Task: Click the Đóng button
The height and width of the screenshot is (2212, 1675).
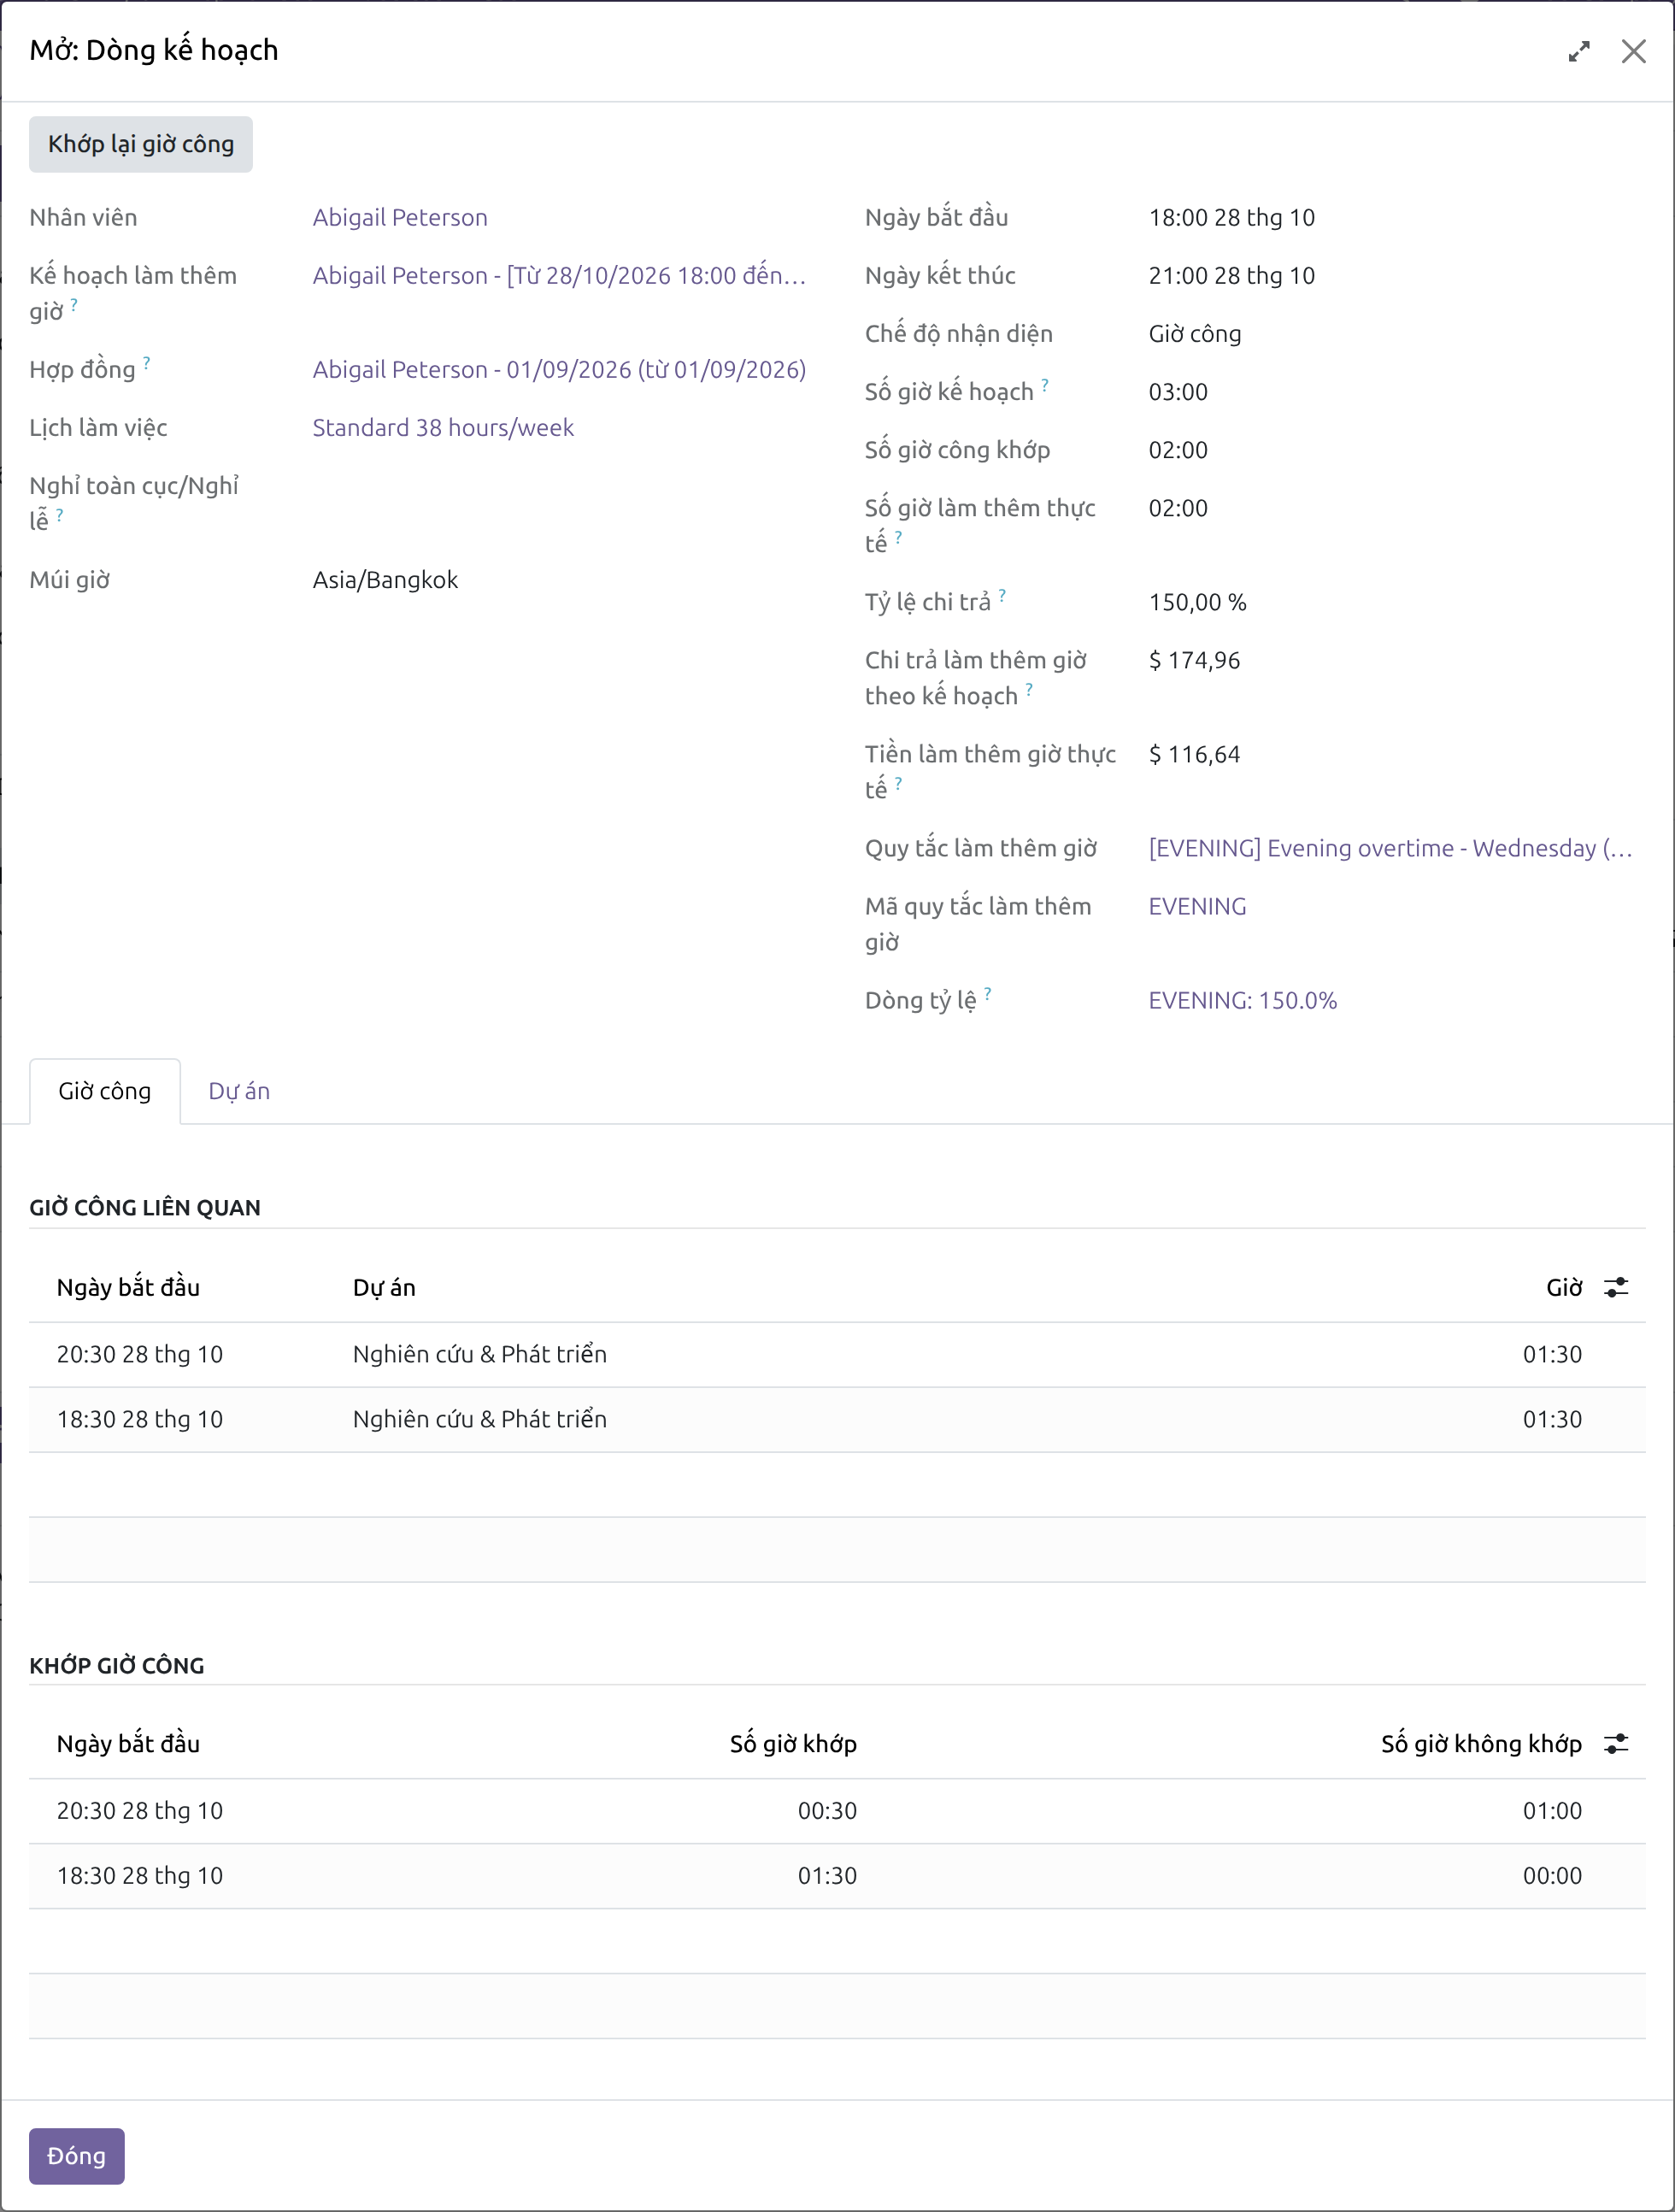Action: click(77, 2155)
